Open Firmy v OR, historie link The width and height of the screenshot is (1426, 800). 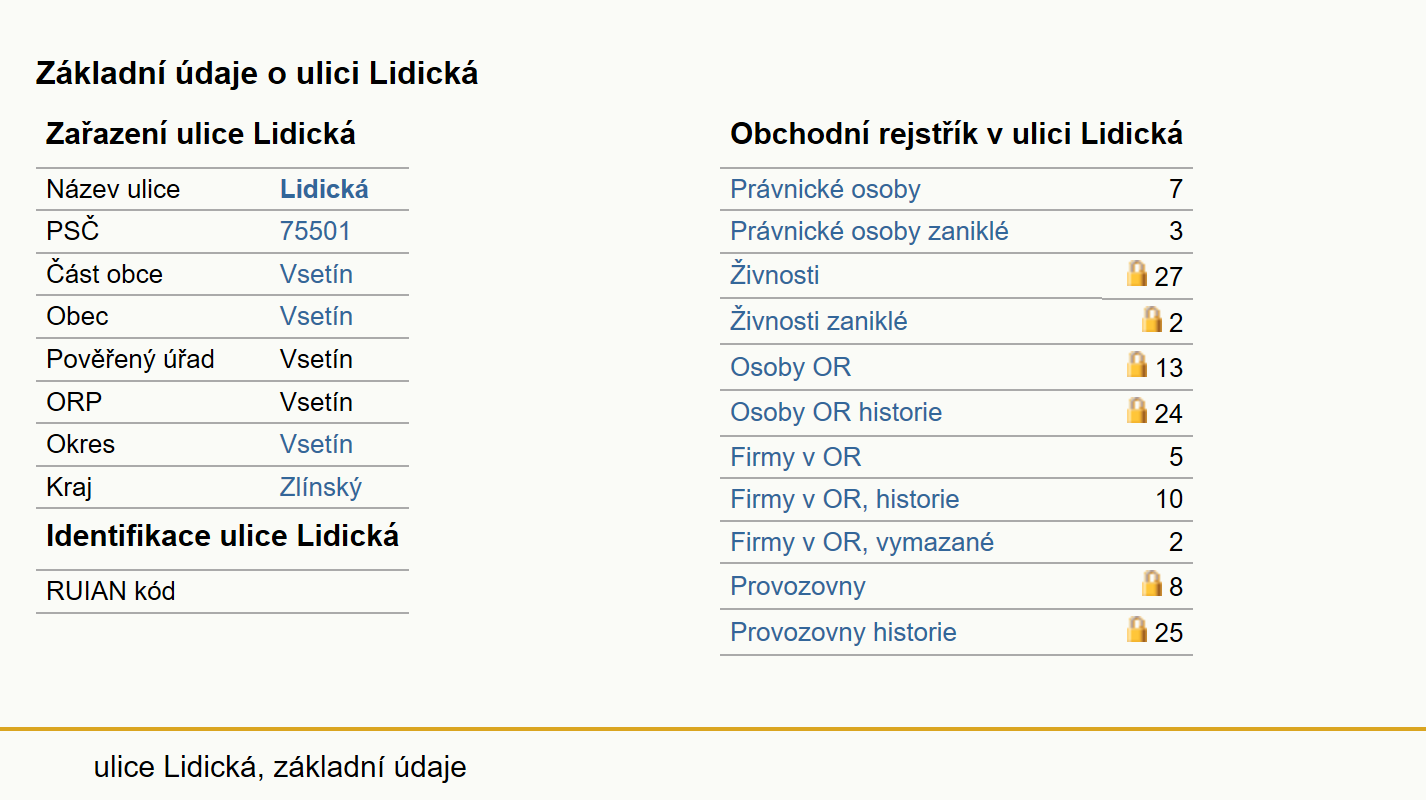[x=844, y=499]
